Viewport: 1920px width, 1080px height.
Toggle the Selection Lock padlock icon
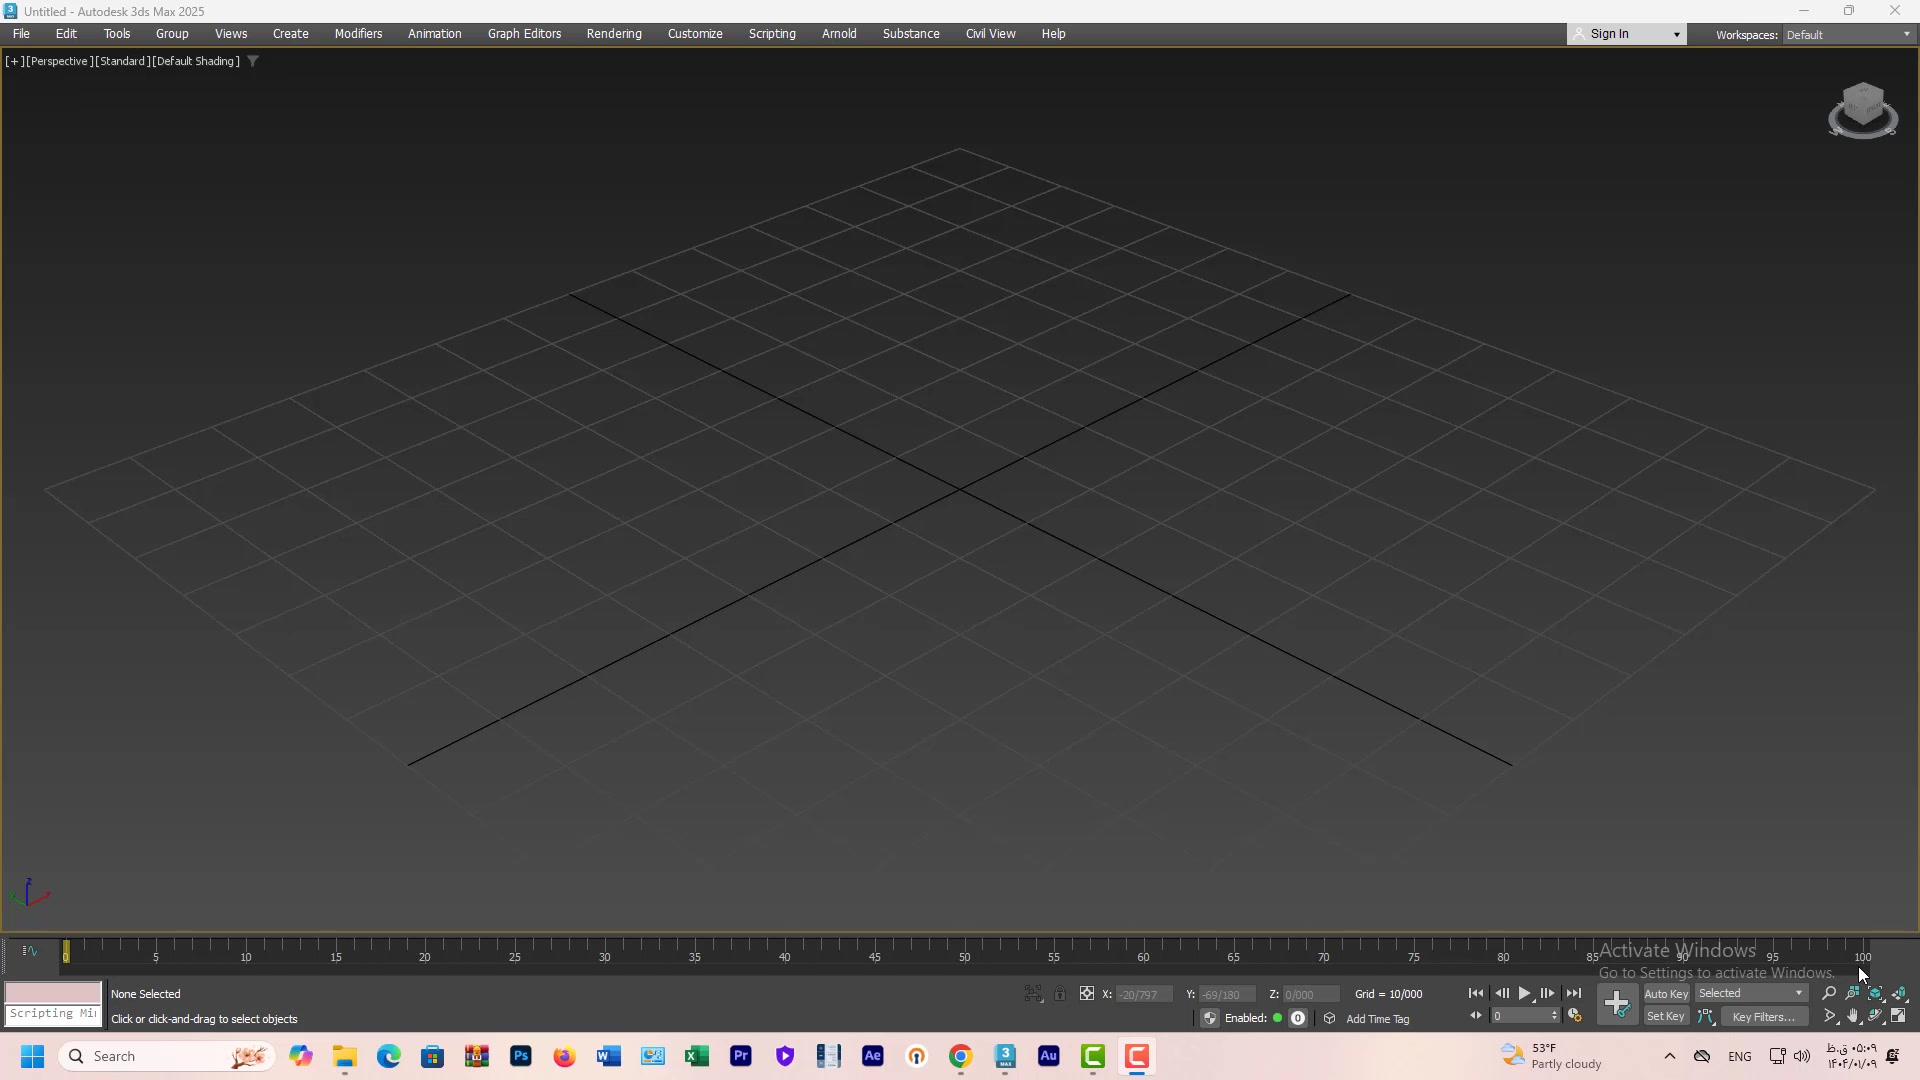pos(1060,994)
